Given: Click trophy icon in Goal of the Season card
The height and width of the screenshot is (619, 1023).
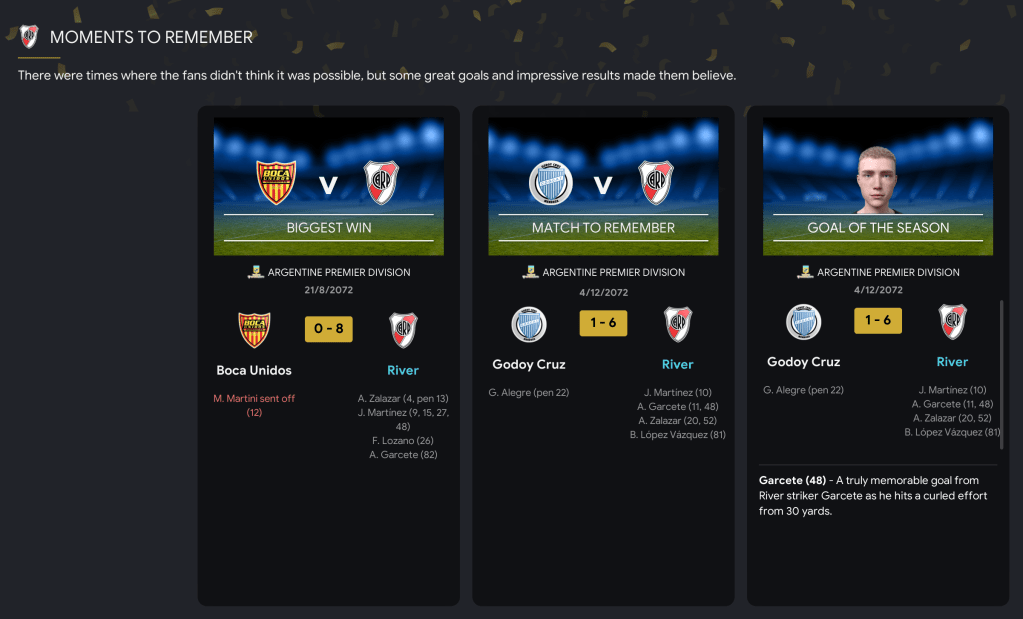Looking at the screenshot, I should point(805,272).
